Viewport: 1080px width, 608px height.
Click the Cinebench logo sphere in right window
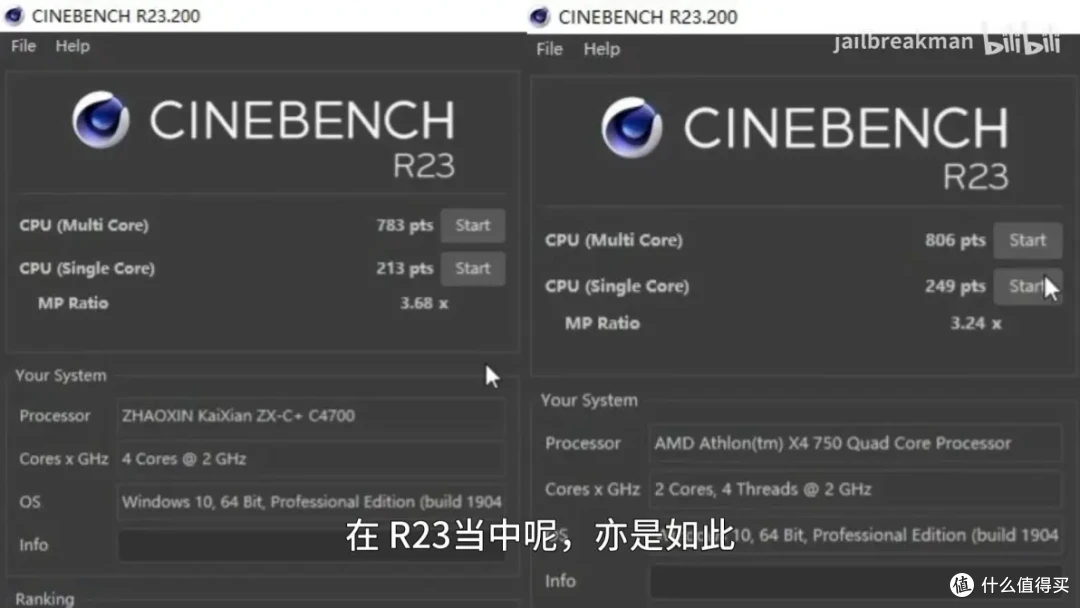pyautogui.click(x=632, y=127)
